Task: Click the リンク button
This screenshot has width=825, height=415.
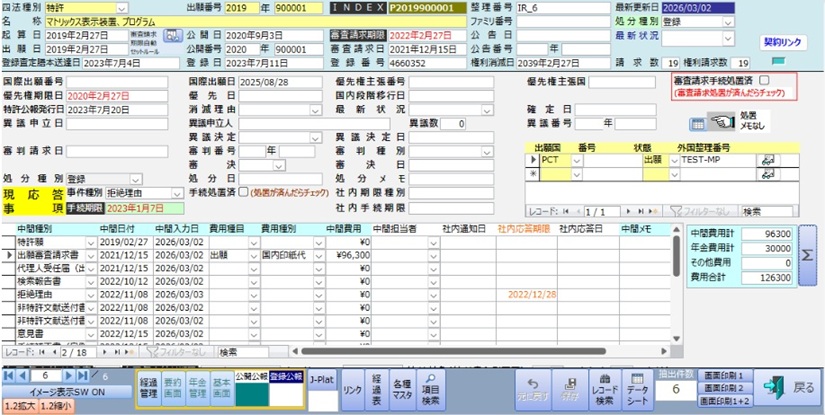Action: coord(351,390)
